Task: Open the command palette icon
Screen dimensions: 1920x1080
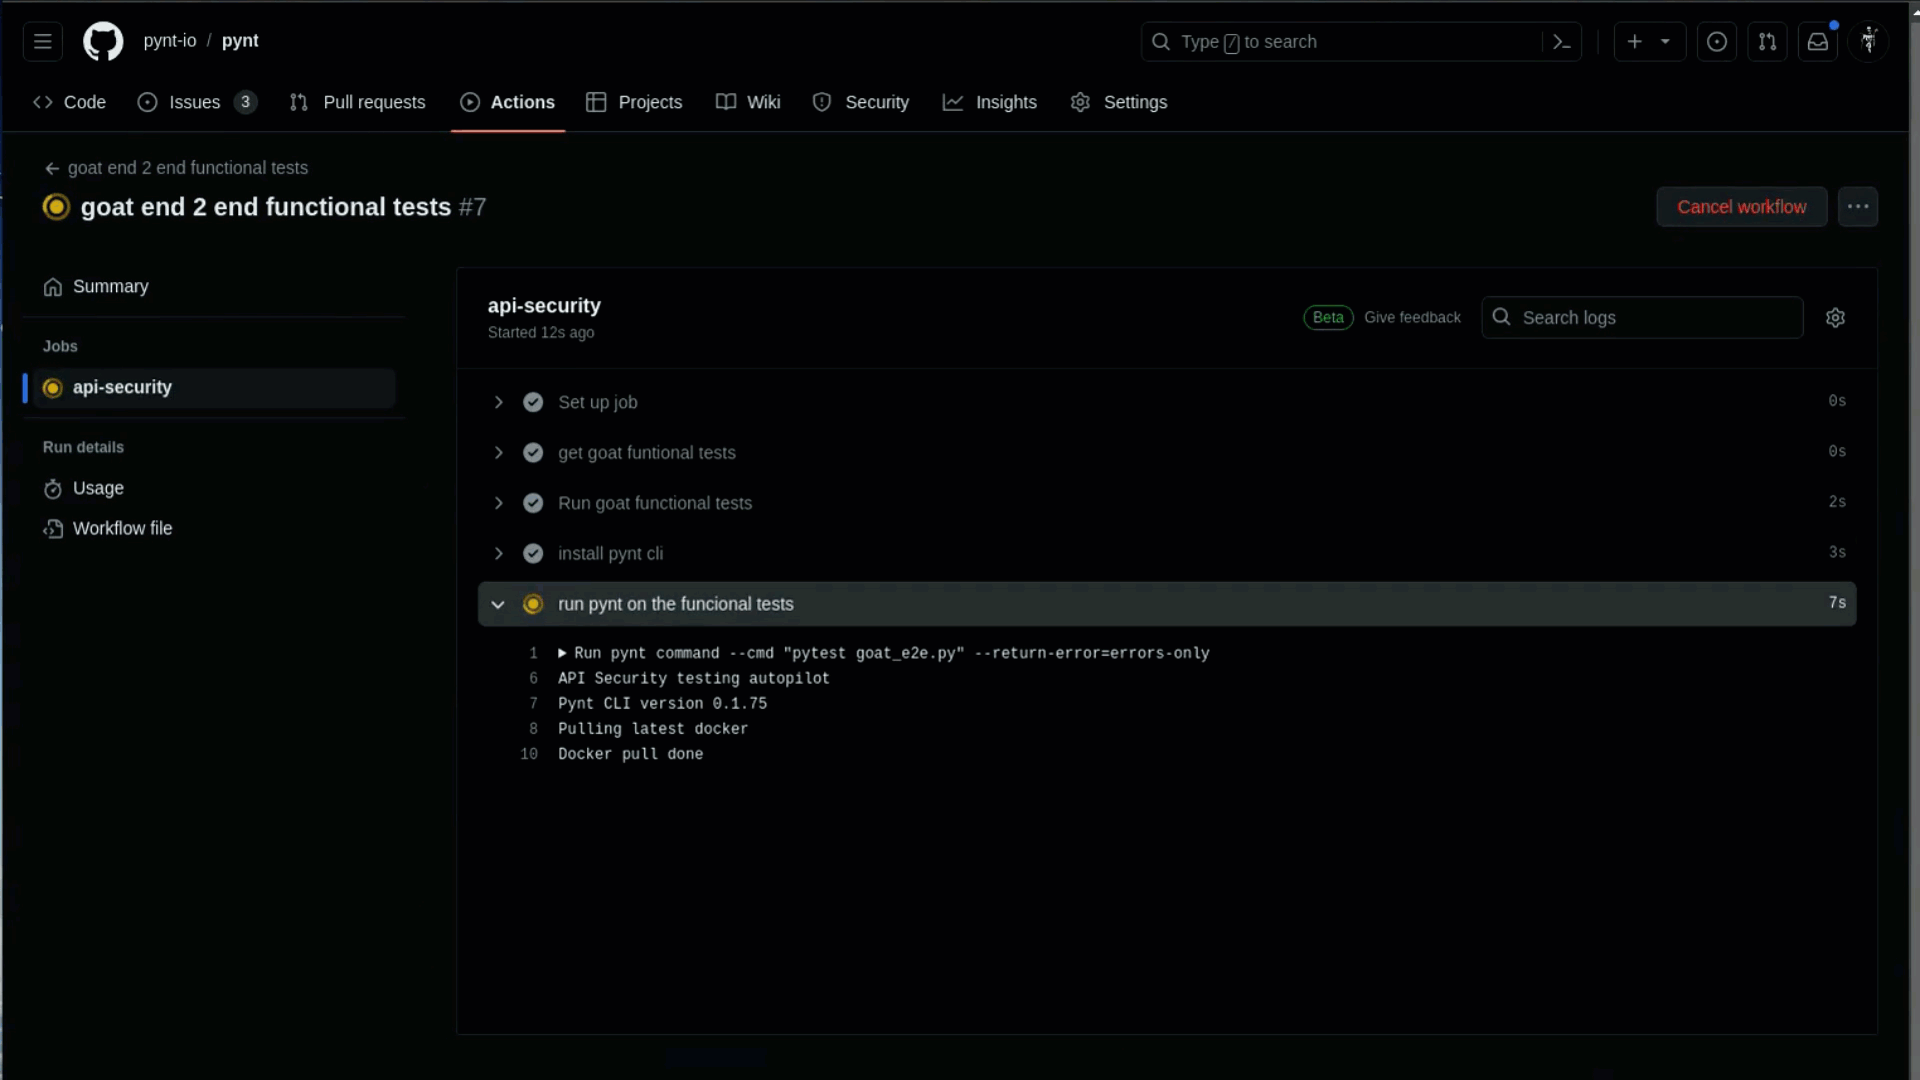Action: [x=1561, y=42]
